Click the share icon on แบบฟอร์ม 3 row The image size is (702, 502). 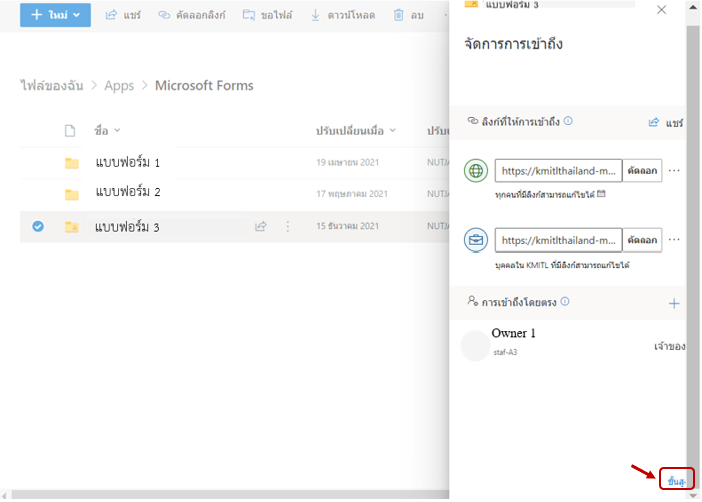coord(260,227)
